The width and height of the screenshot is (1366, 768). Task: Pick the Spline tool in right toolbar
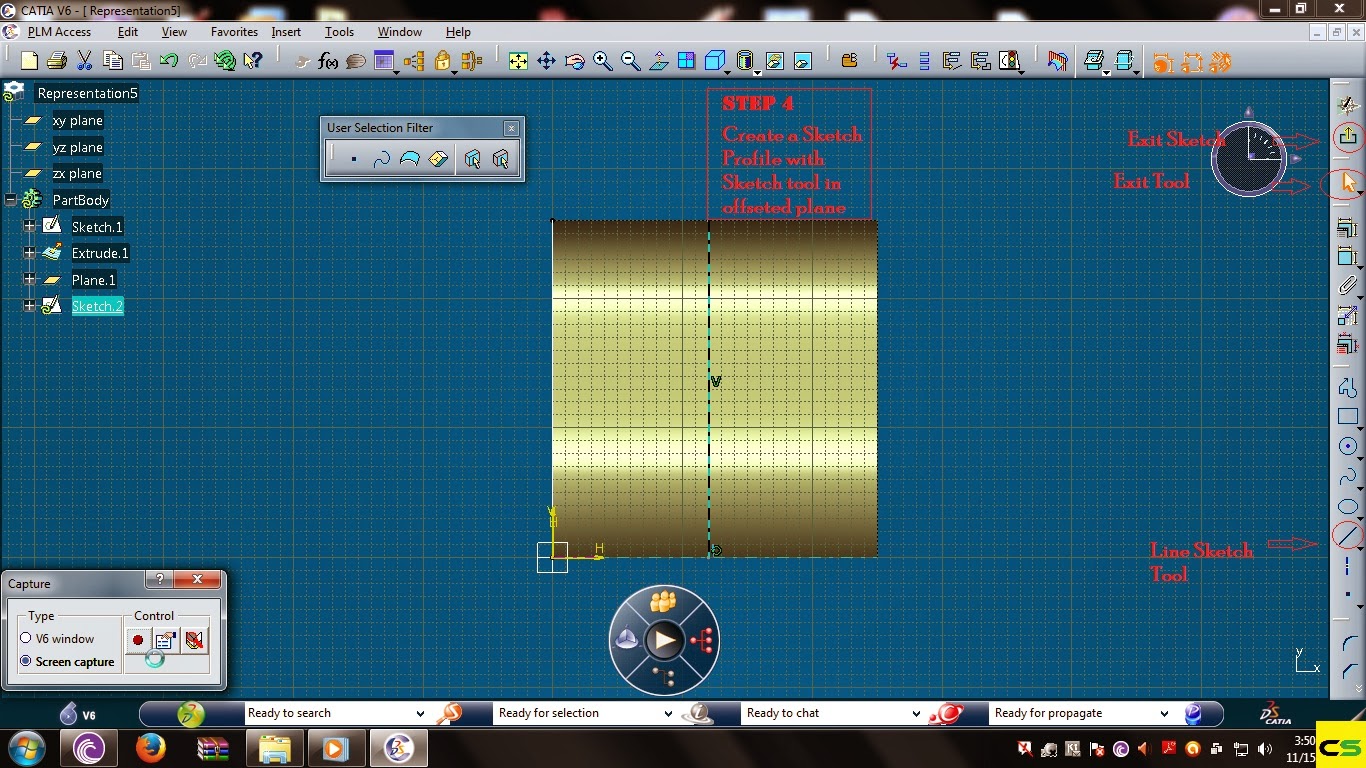point(1347,476)
